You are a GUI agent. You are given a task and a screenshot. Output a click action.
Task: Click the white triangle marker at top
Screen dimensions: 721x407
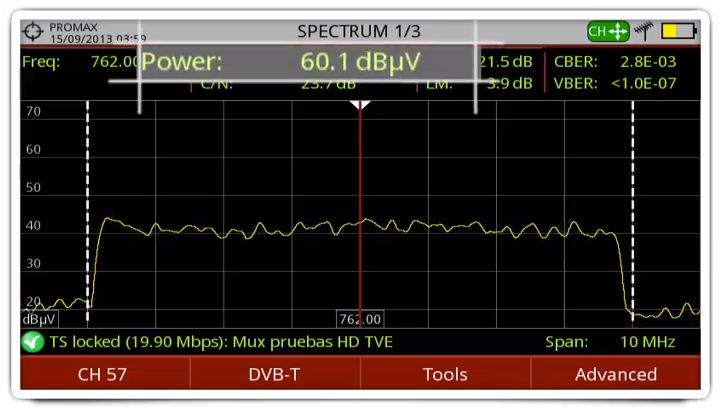(x=360, y=105)
